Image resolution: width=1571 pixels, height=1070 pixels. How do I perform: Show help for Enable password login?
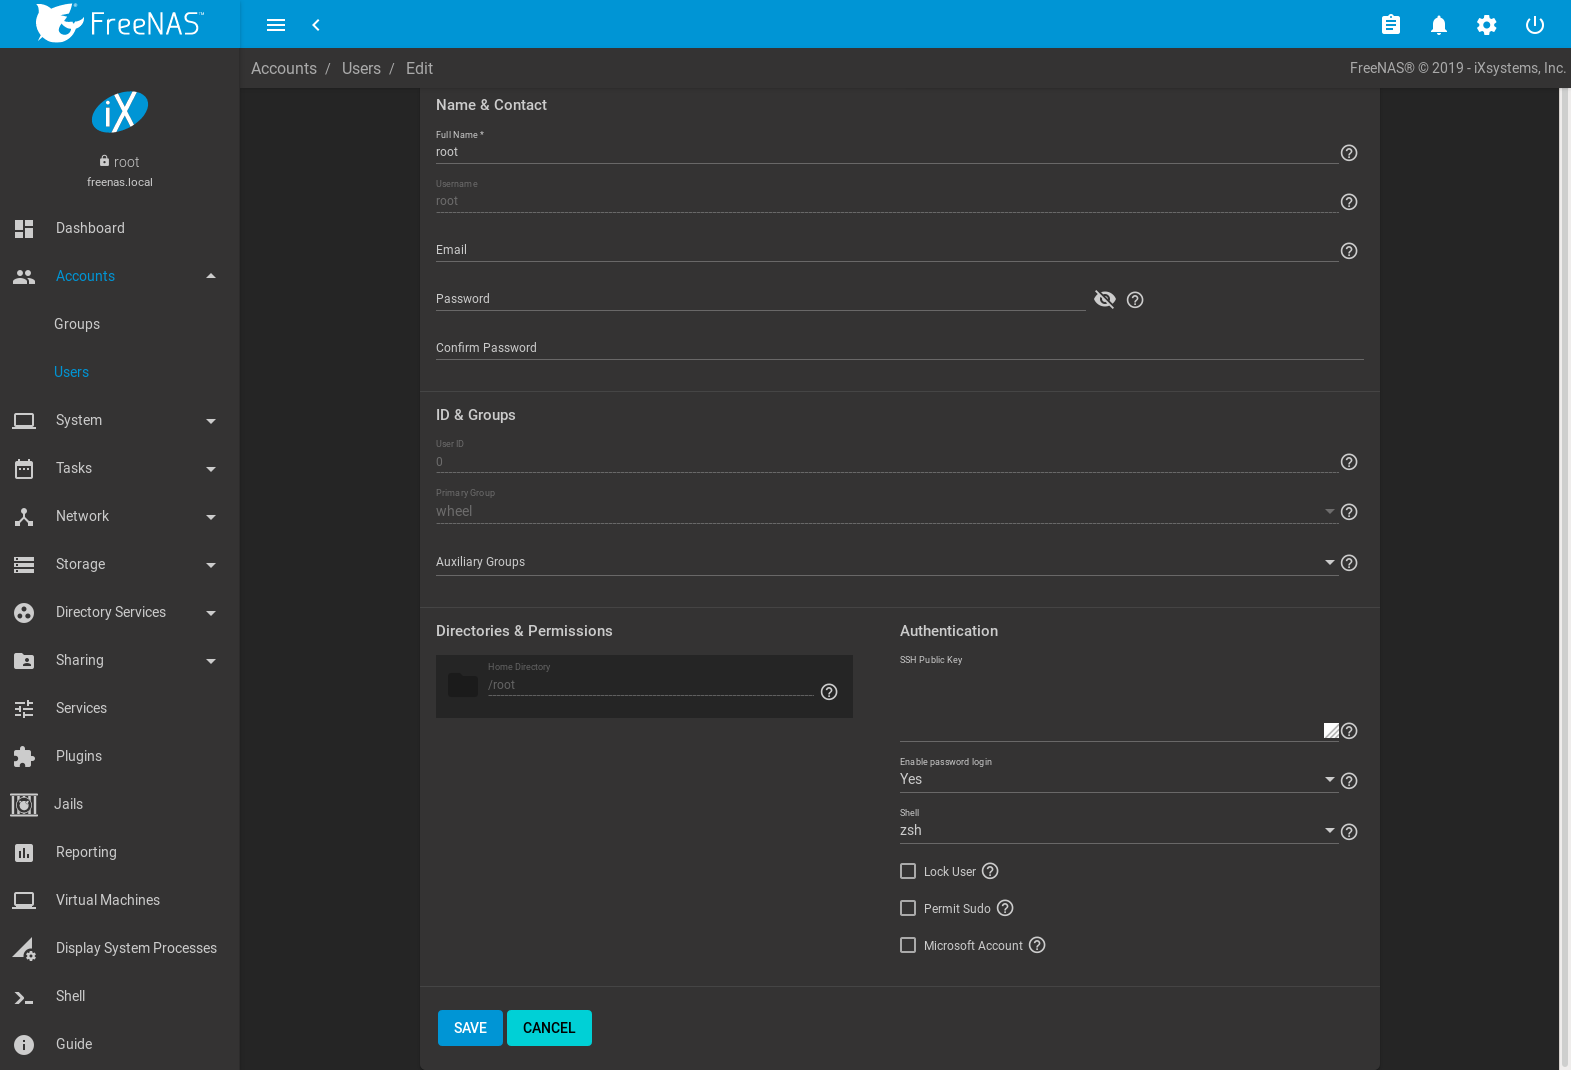pos(1349,781)
